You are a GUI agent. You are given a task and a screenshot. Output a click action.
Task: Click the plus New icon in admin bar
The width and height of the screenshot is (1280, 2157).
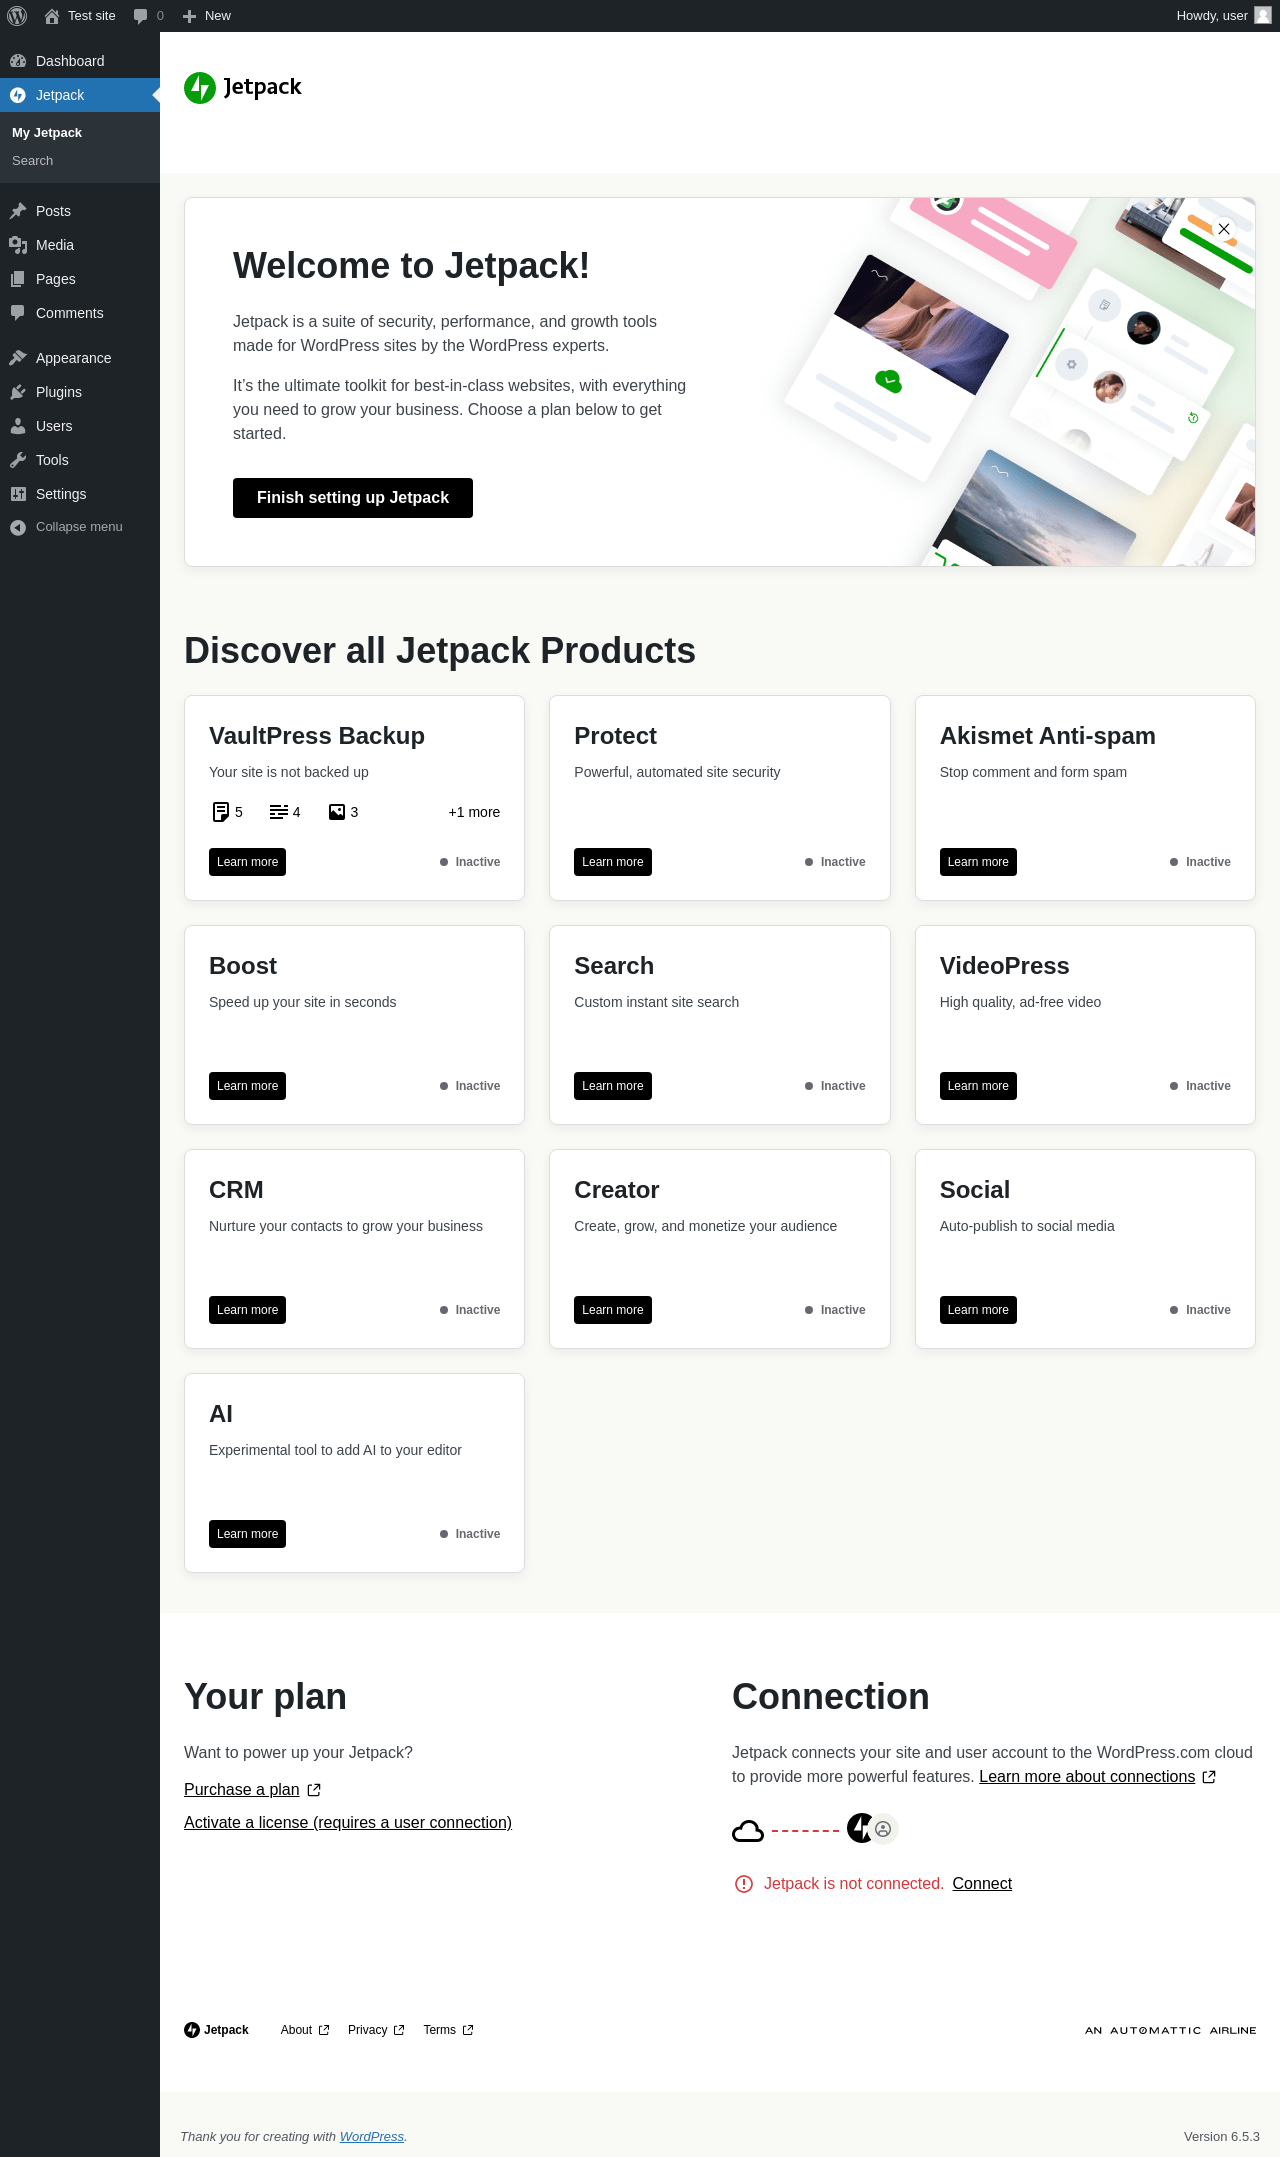click(x=189, y=16)
